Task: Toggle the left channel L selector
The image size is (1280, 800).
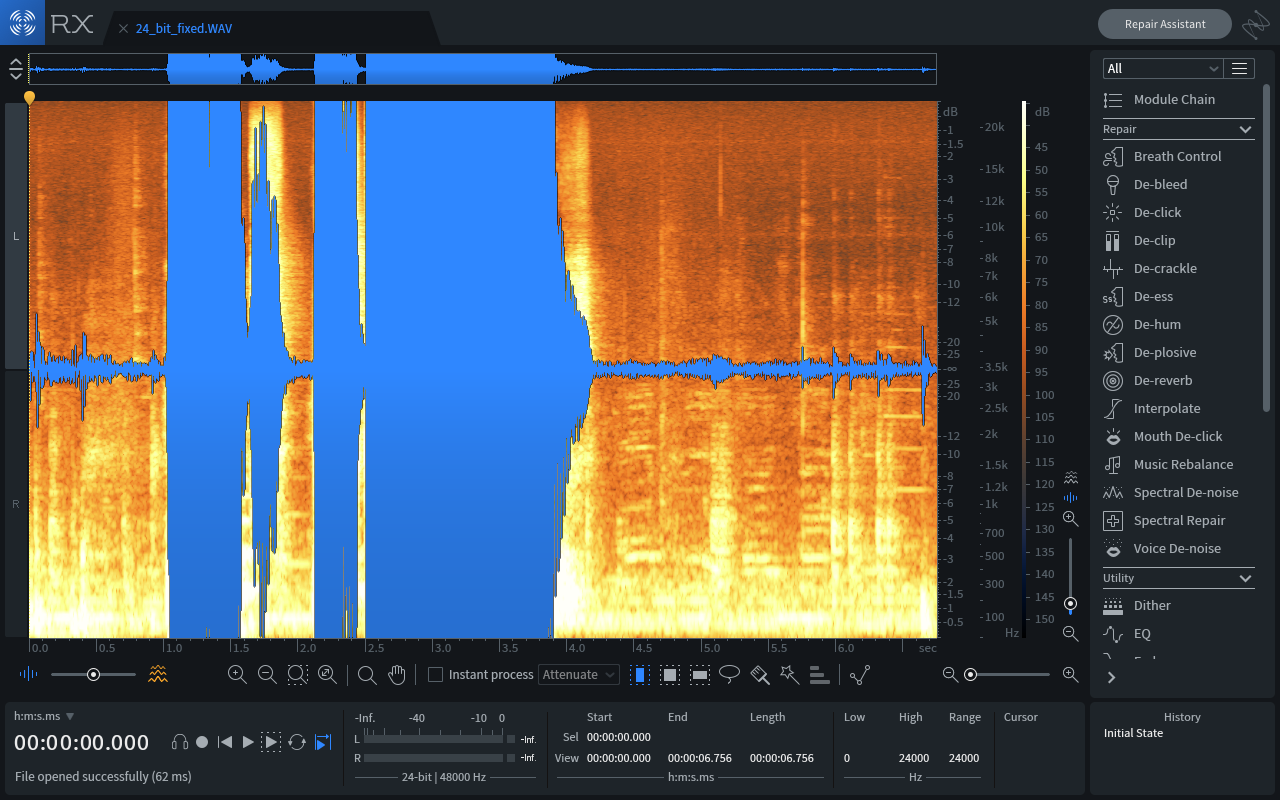Action: (16, 236)
